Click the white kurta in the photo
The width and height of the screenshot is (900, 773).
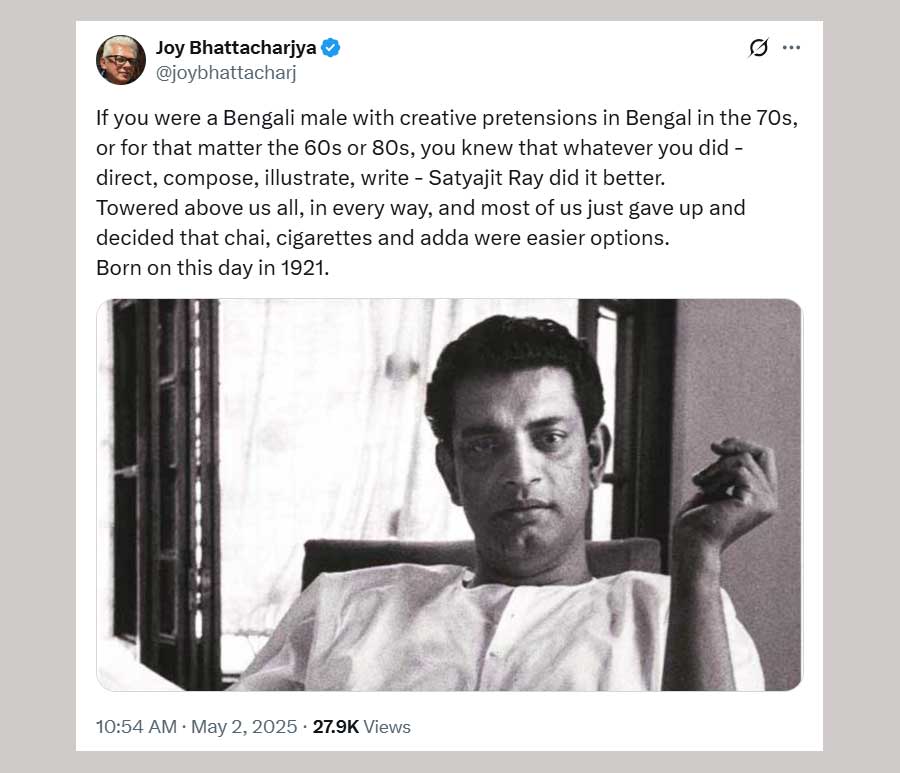(480, 630)
